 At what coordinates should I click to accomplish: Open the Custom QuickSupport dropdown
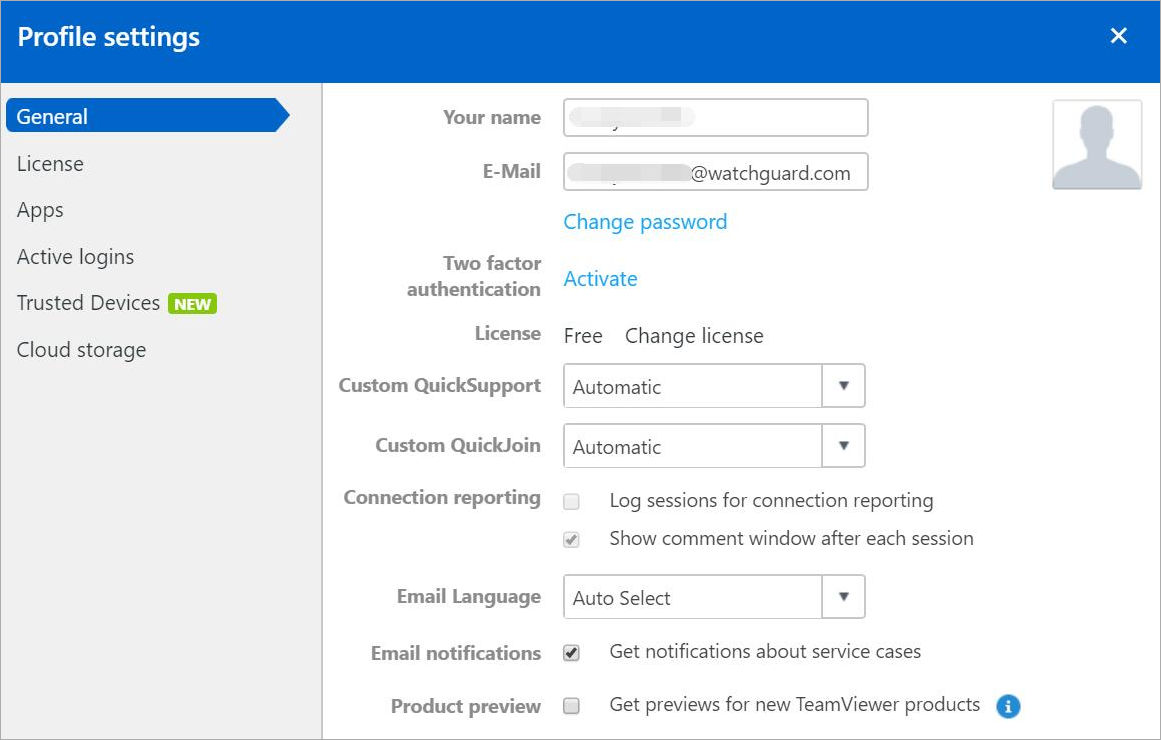[x=844, y=386]
